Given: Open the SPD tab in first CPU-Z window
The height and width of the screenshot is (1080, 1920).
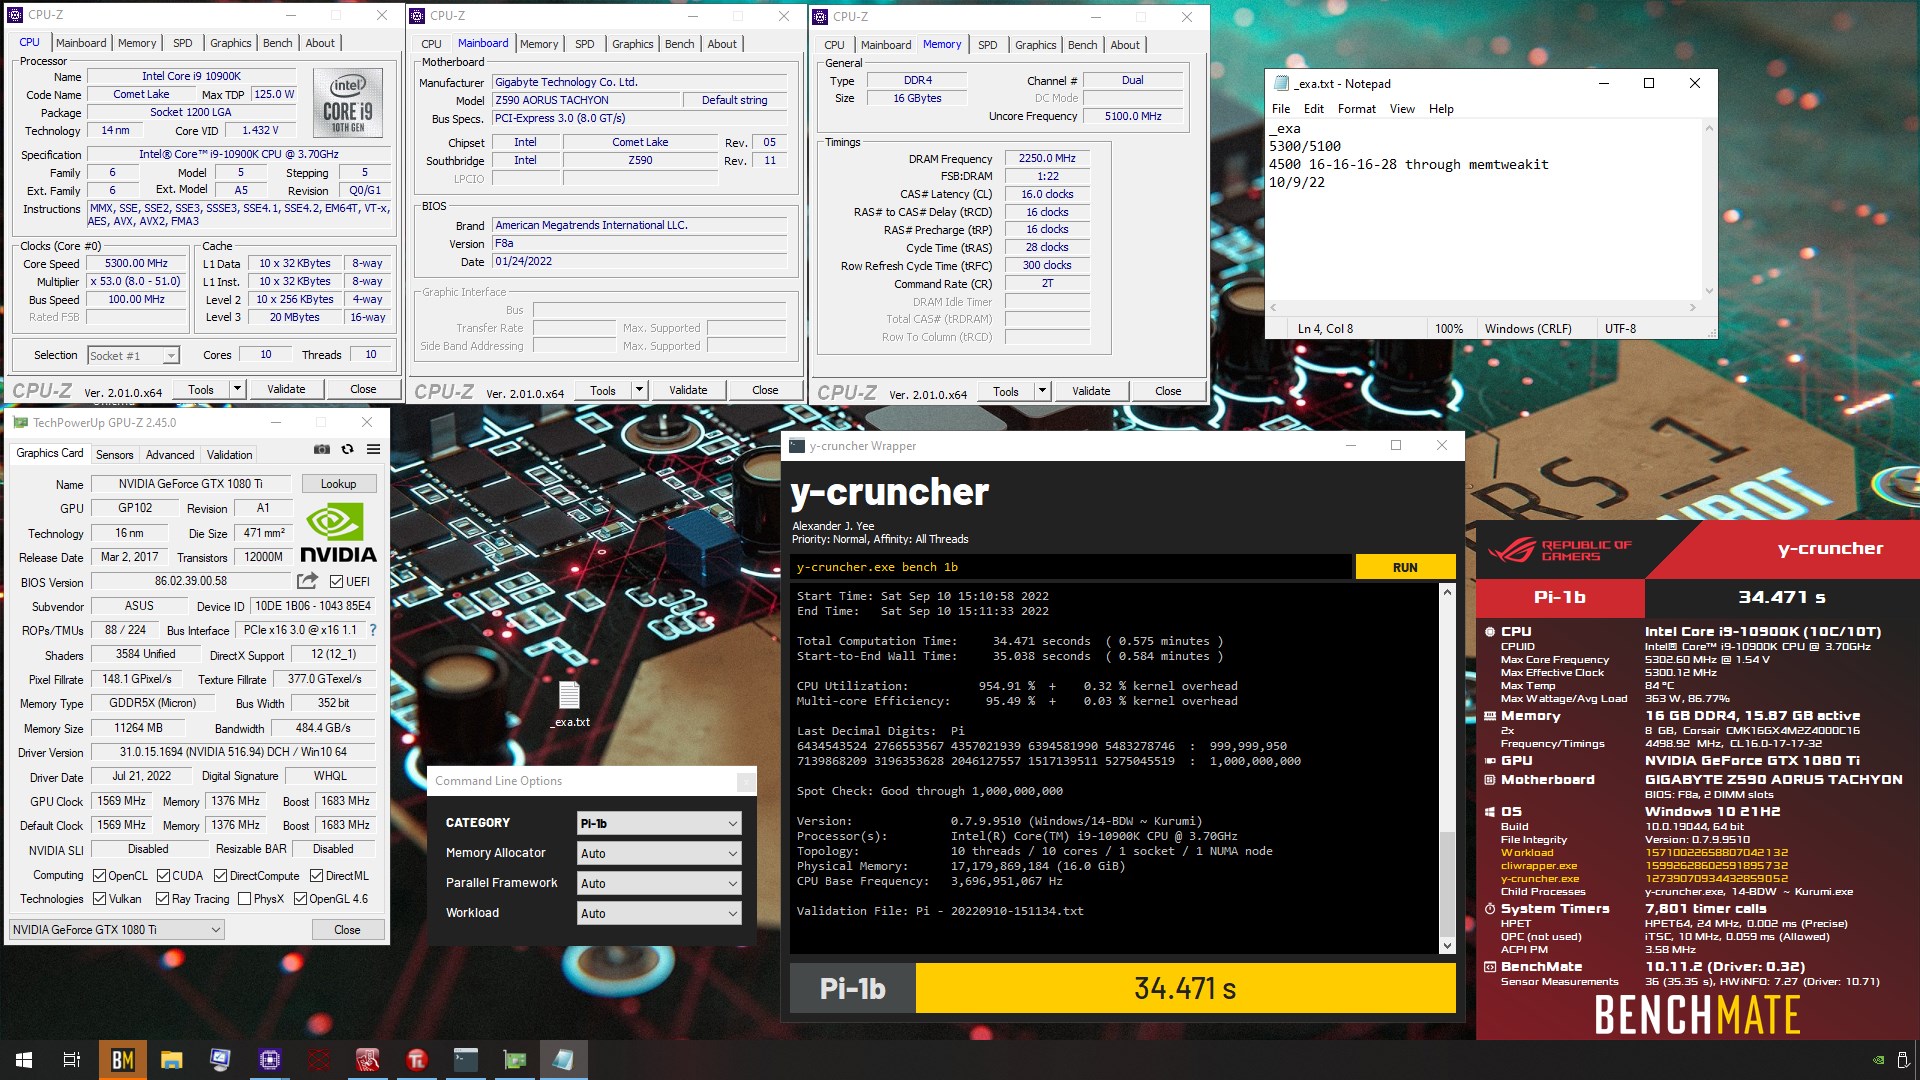Looking at the screenshot, I should [182, 43].
